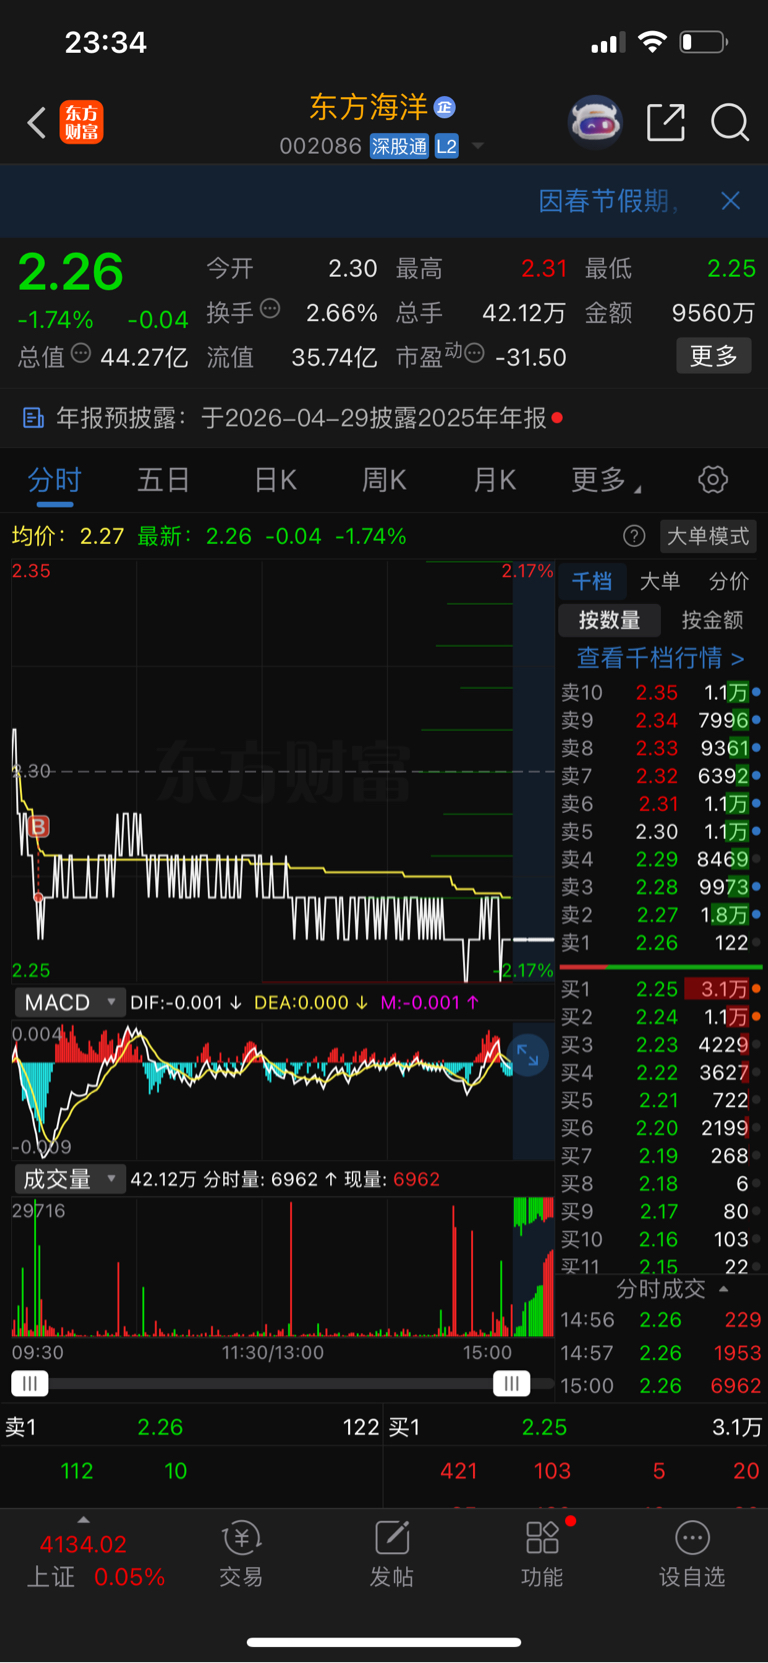Tap the 市盈 info icon
Viewport: 768px width, 1663px height.
tap(475, 353)
